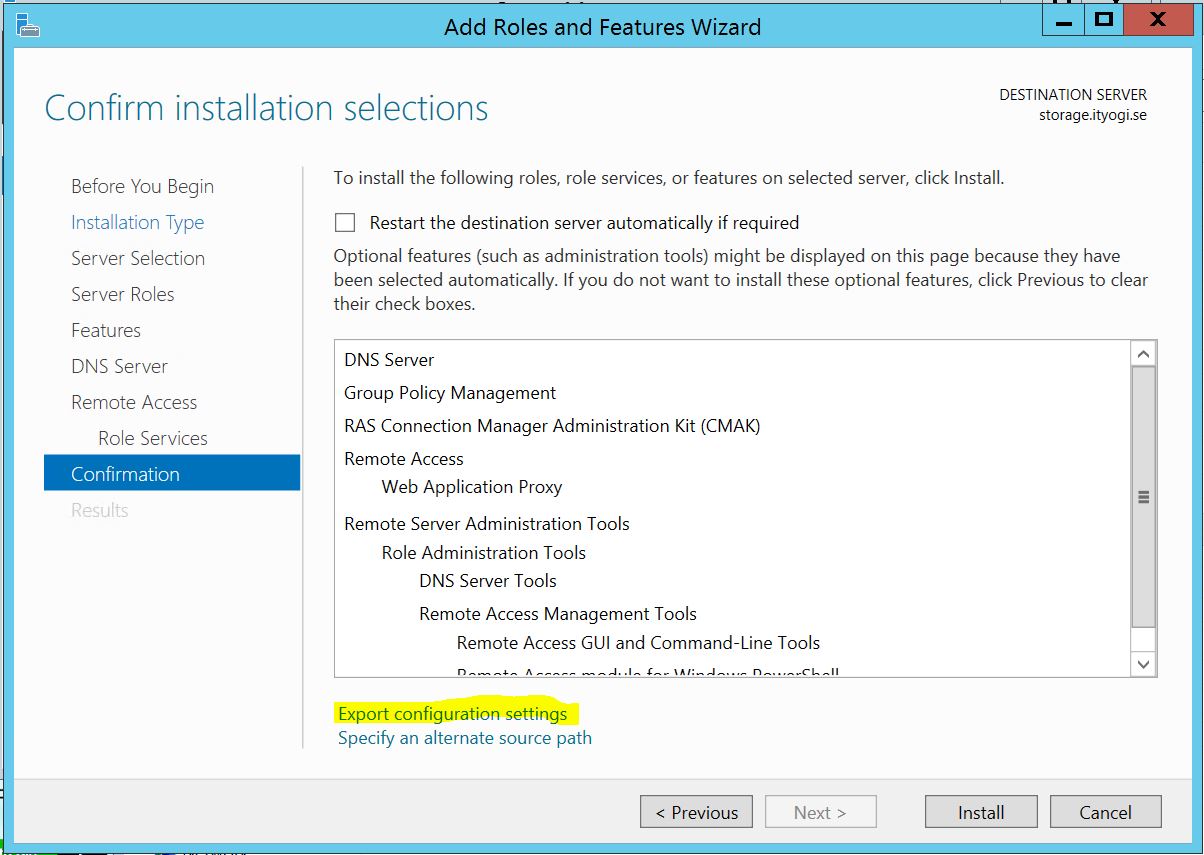Click the Previous button

(x=697, y=812)
